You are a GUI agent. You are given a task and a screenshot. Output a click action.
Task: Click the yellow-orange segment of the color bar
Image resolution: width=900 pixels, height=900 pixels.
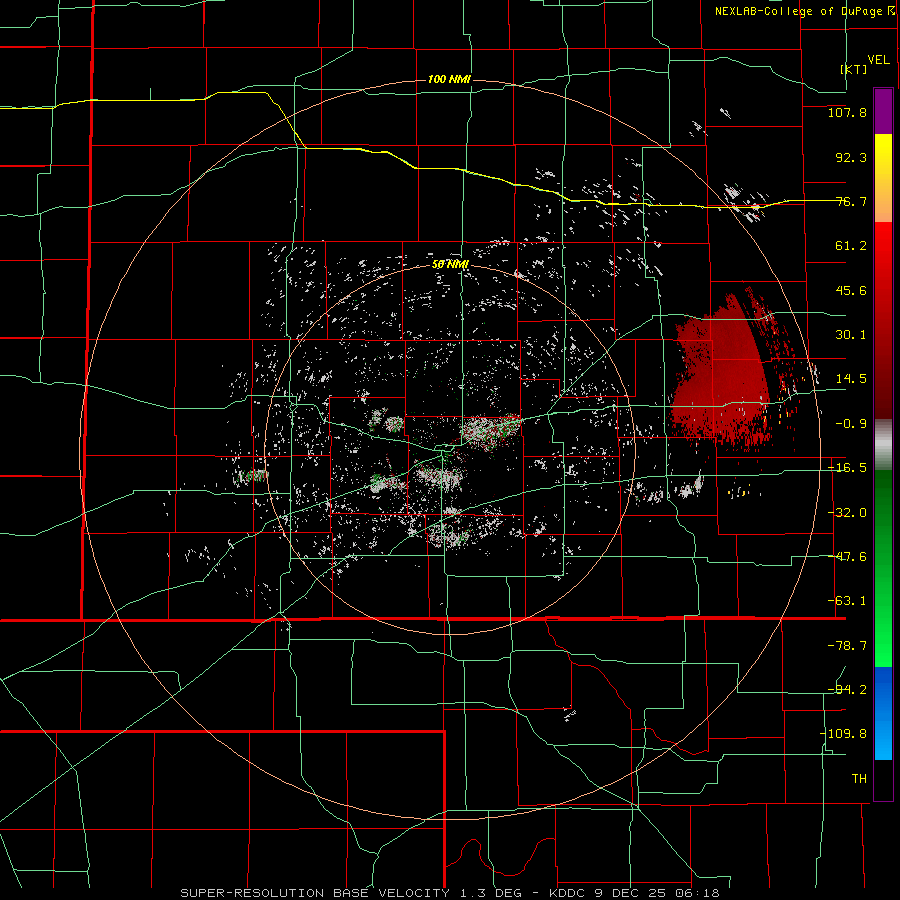coord(883,178)
